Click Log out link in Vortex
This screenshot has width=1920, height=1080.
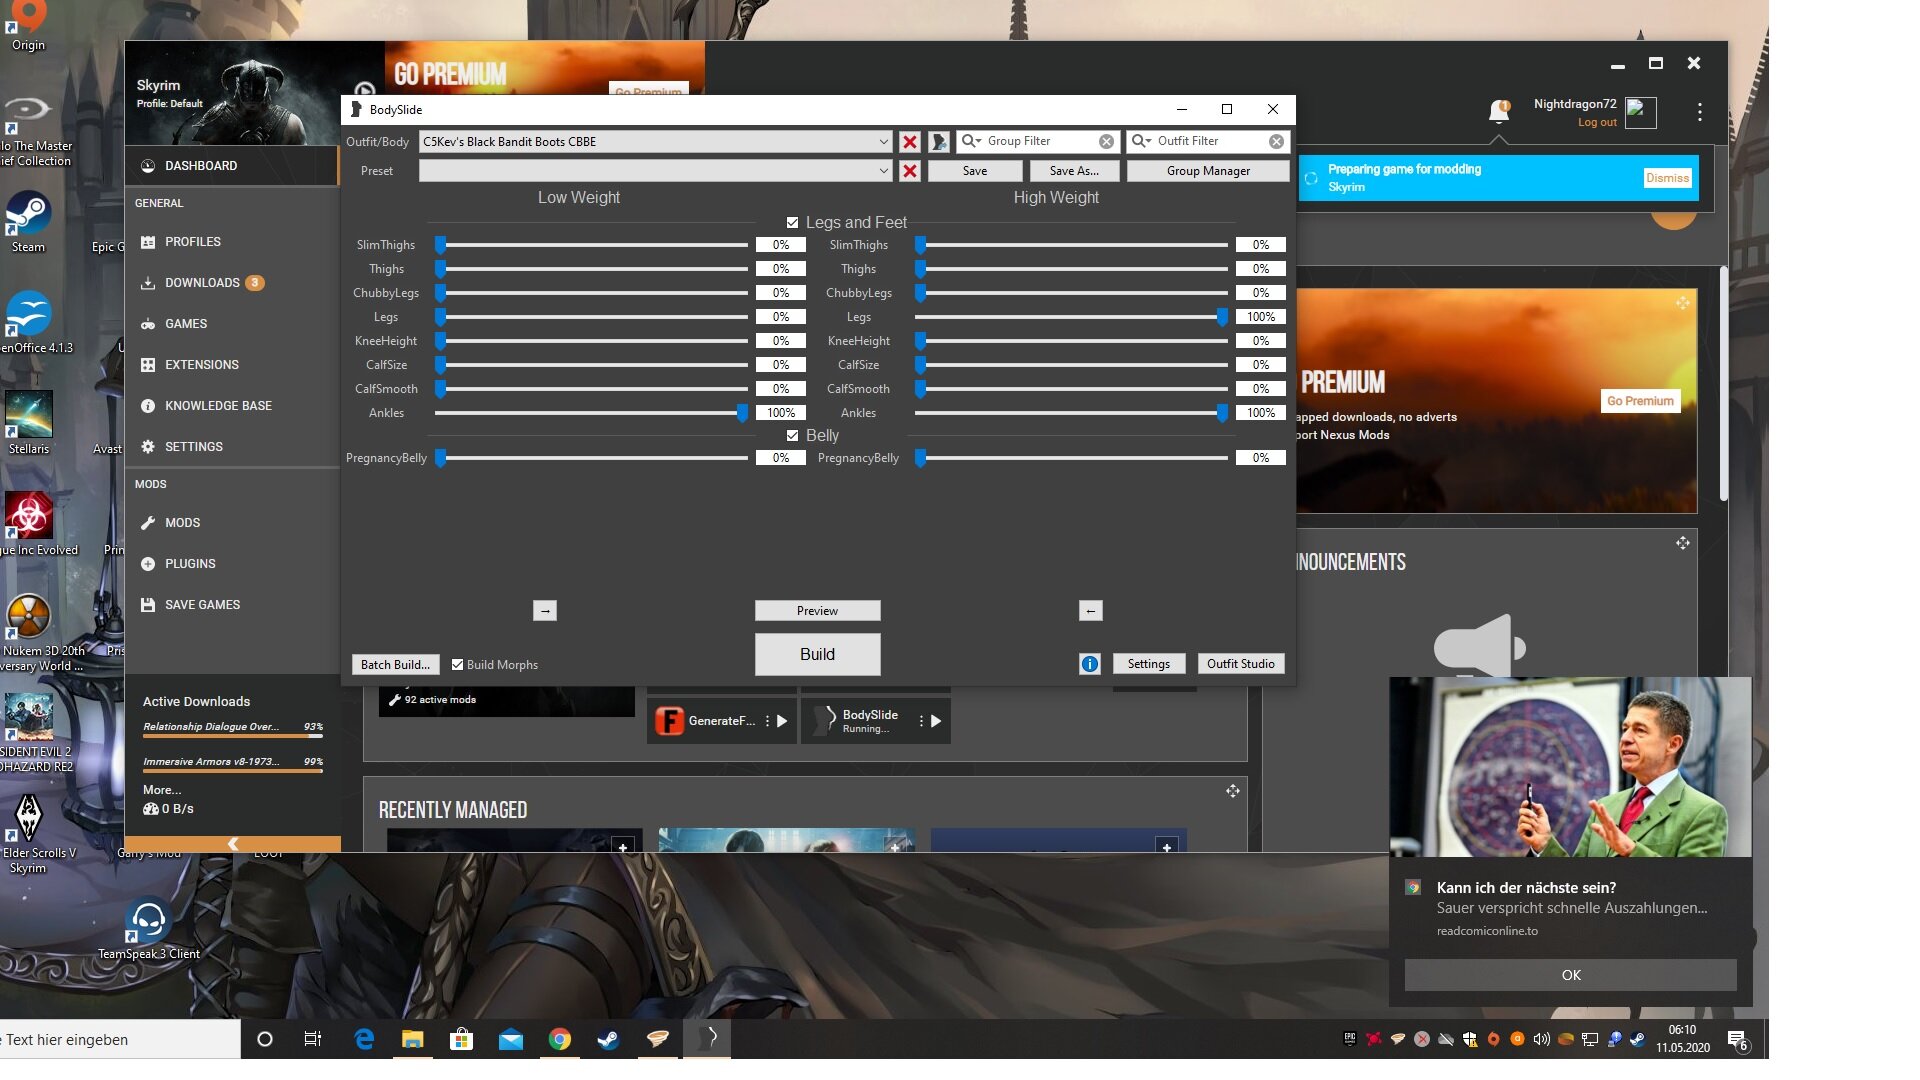point(1597,123)
